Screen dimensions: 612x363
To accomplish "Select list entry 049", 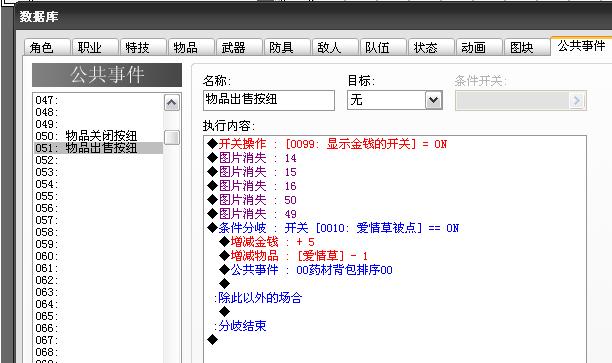I will 98,124.
